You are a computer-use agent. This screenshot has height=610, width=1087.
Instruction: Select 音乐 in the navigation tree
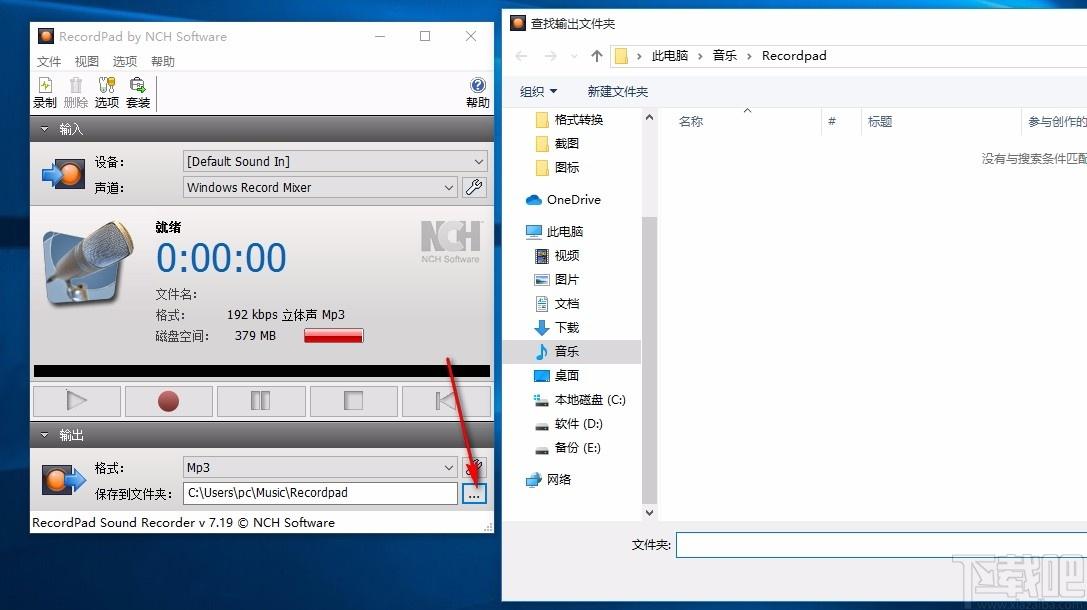coord(573,351)
